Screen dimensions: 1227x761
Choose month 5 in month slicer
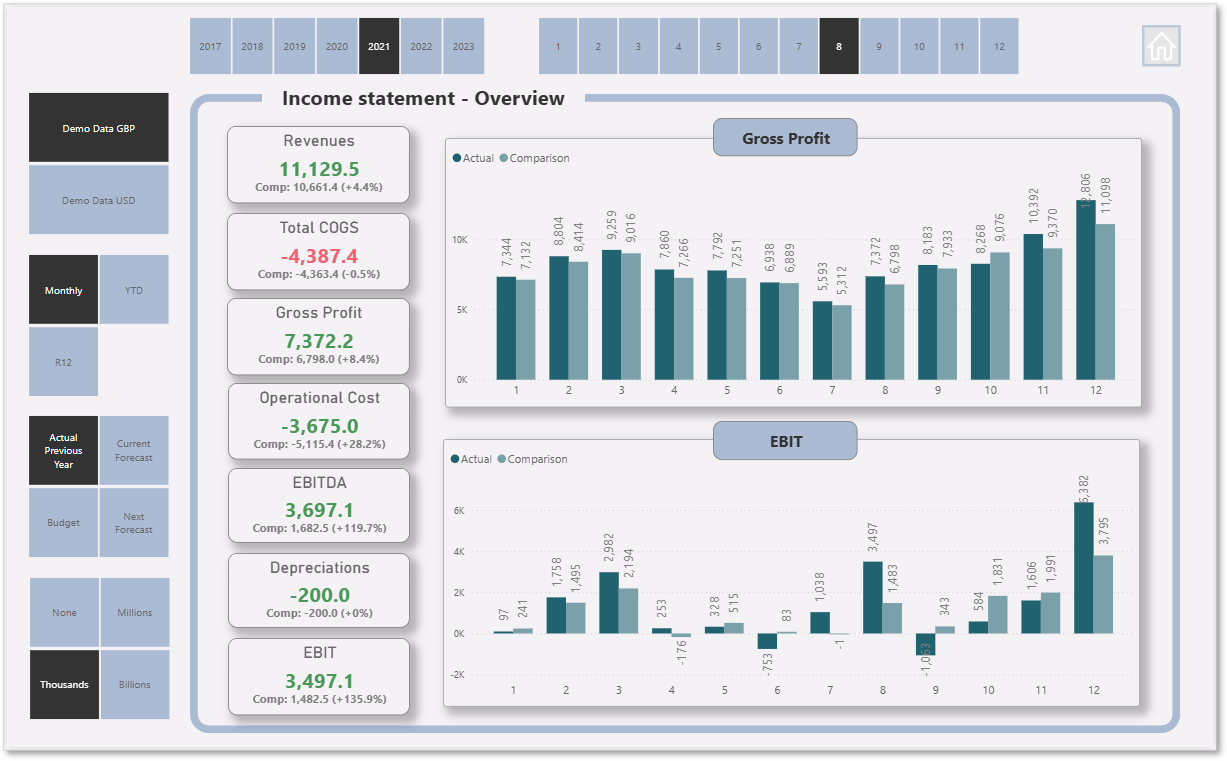pos(718,46)
